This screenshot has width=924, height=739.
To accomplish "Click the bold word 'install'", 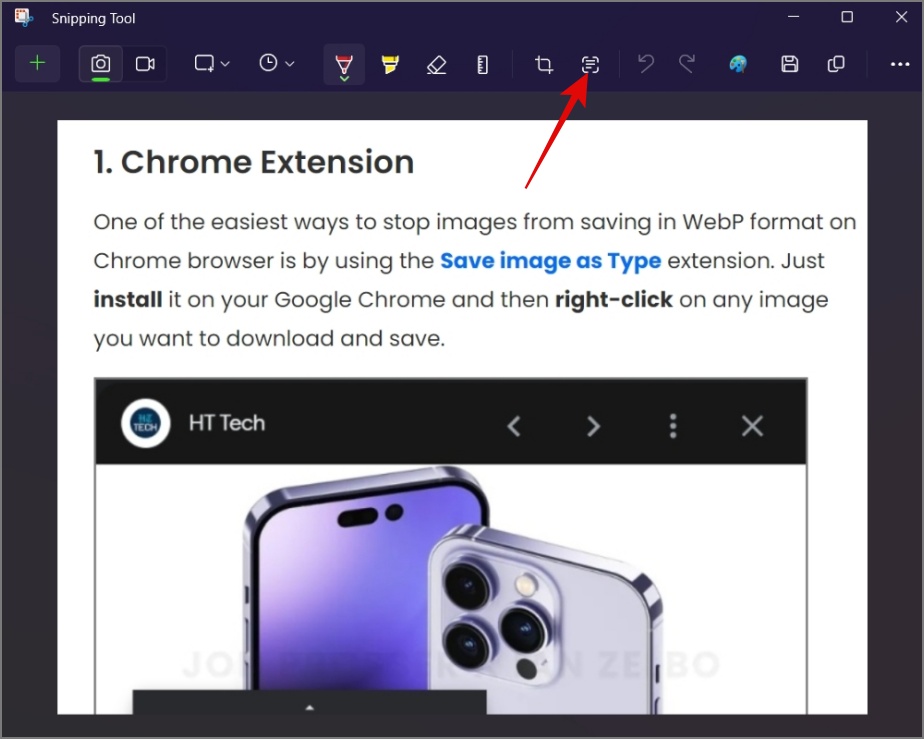I will pos(128,299).
